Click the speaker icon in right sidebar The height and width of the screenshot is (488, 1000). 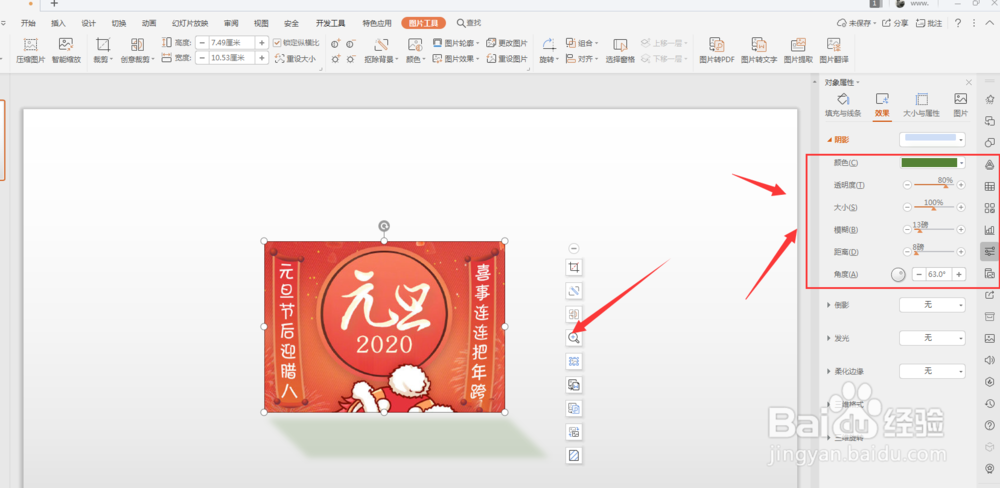click(x=990, y=360)
